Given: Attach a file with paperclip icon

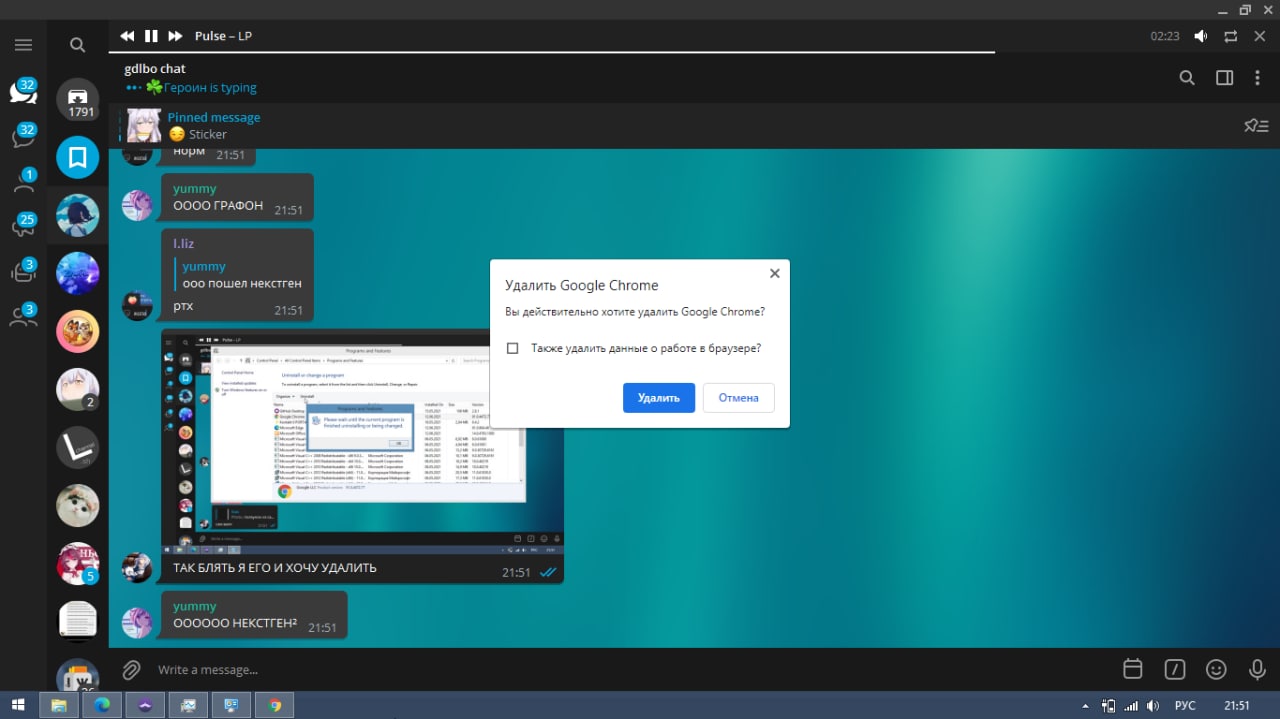Looking at the screenshot, I should click(x=131, y=669).
